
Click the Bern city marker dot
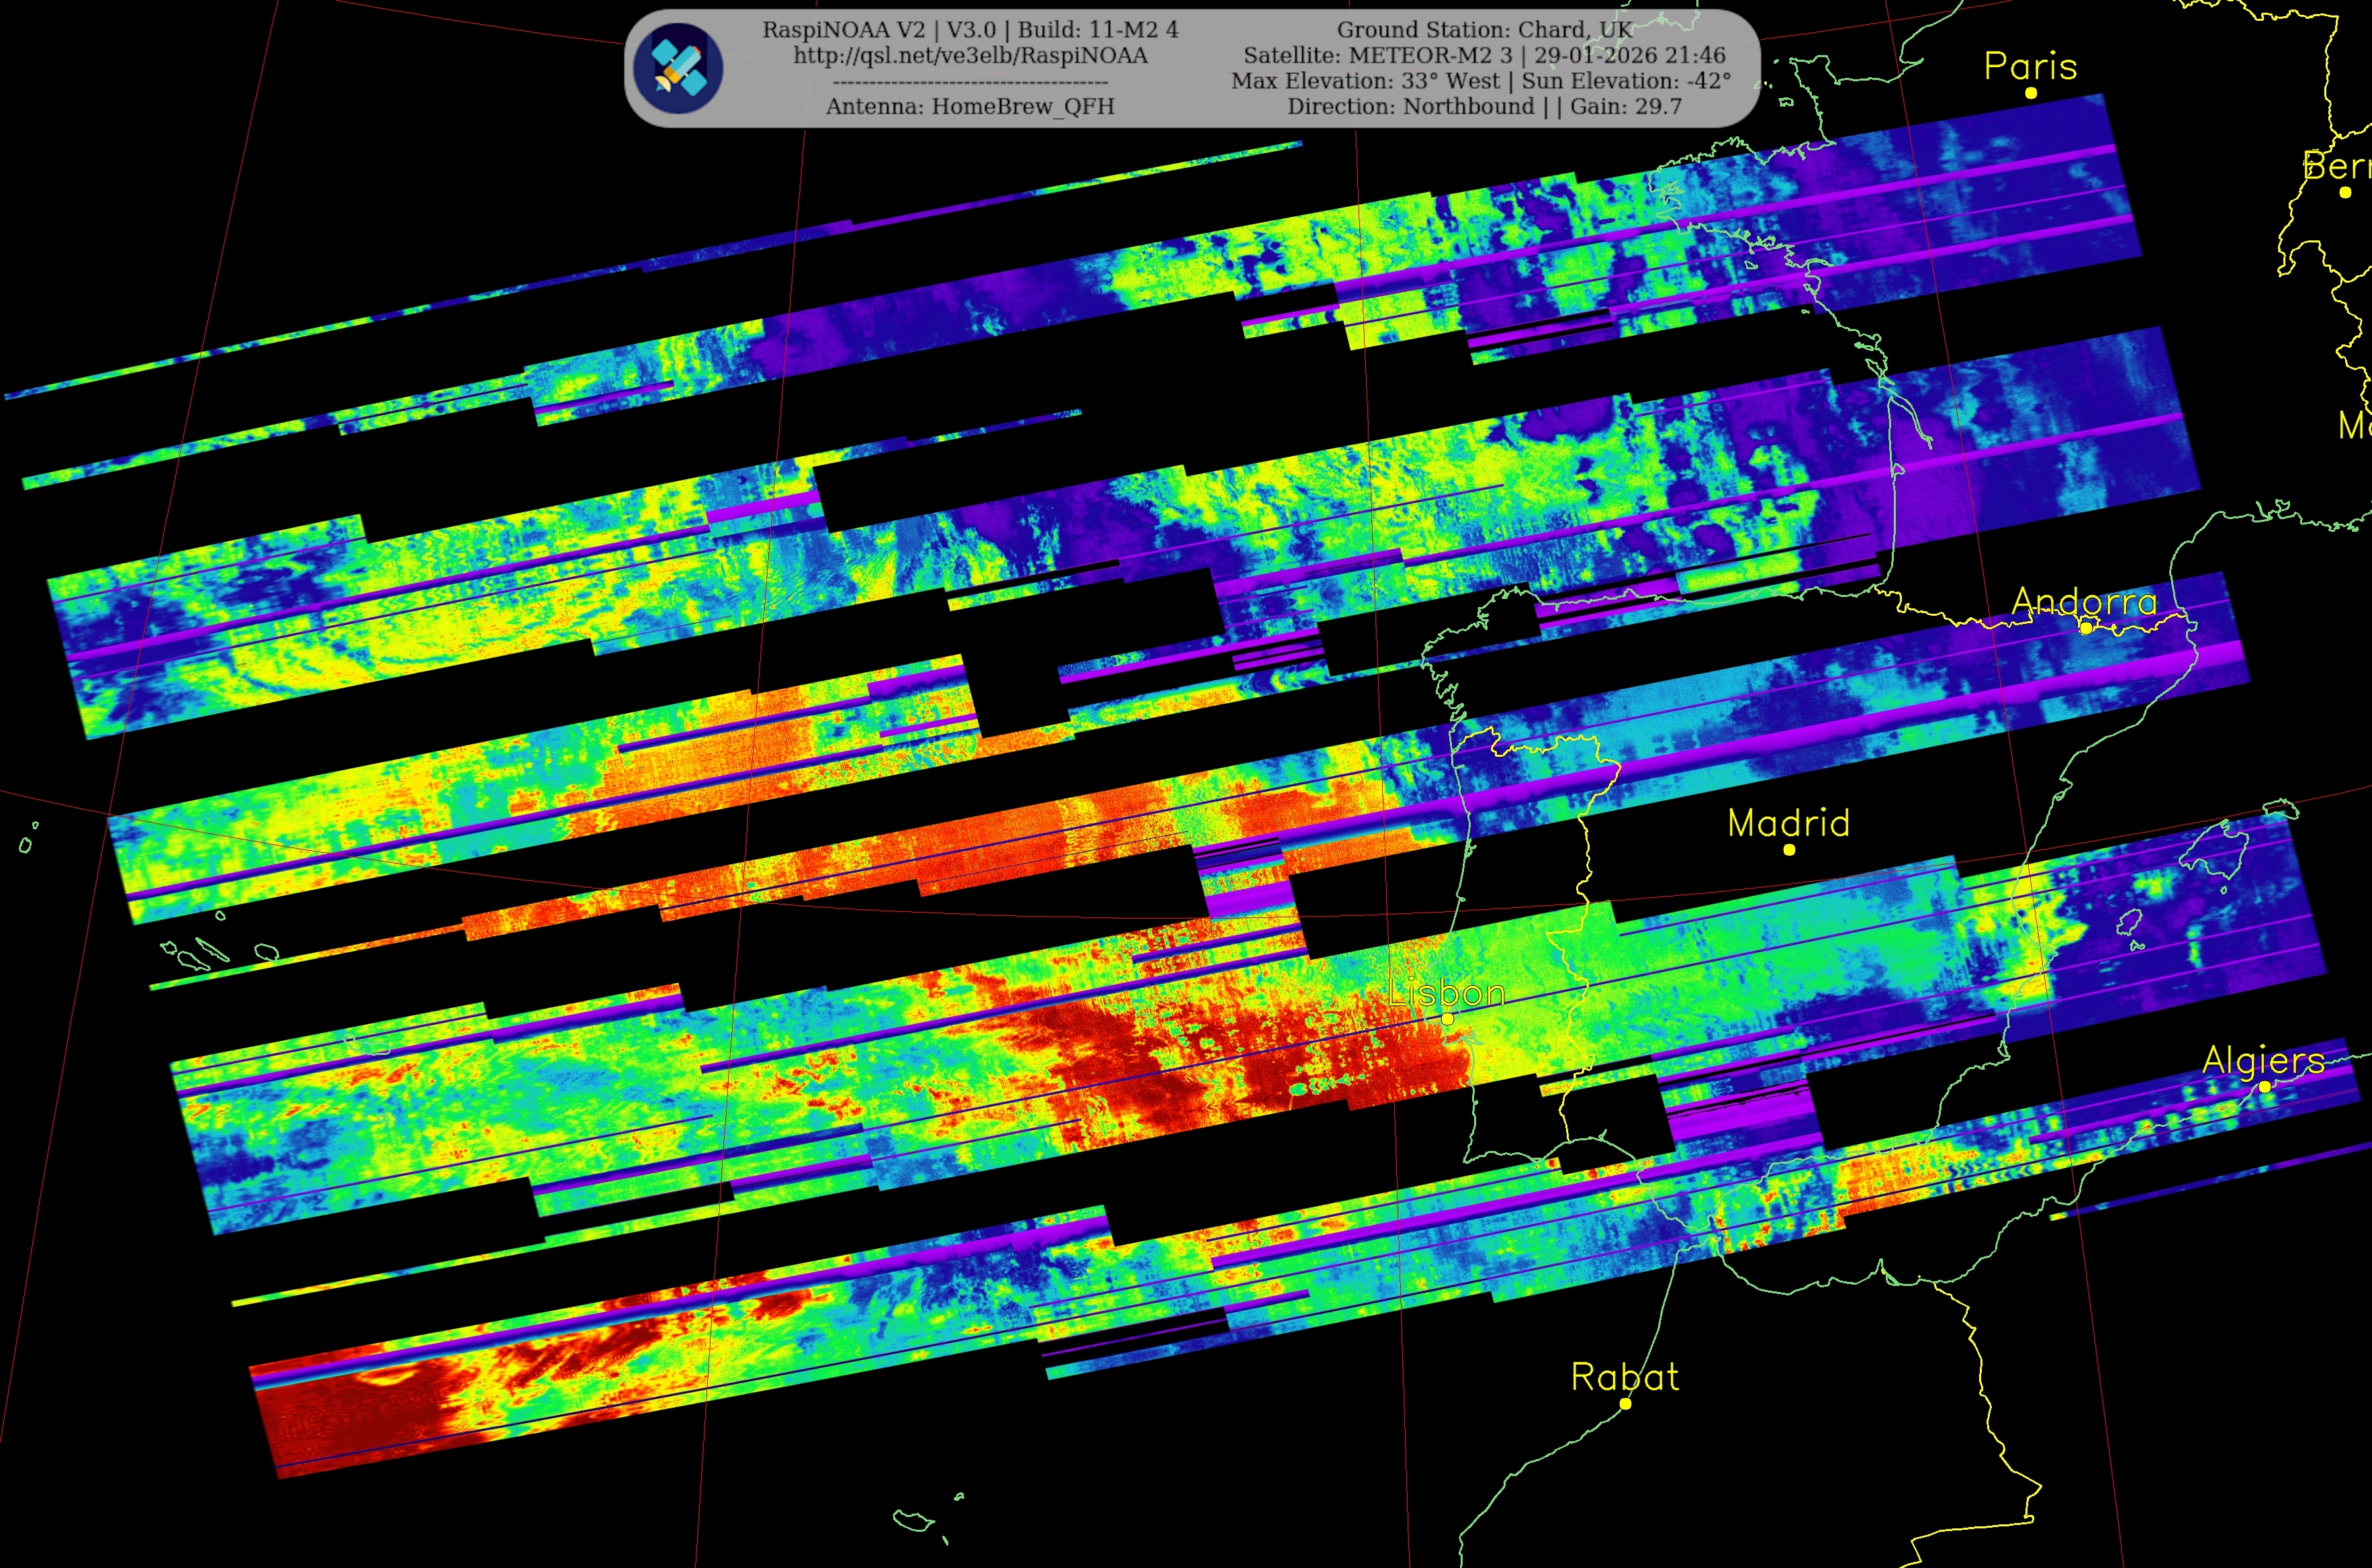point(2345,192)
